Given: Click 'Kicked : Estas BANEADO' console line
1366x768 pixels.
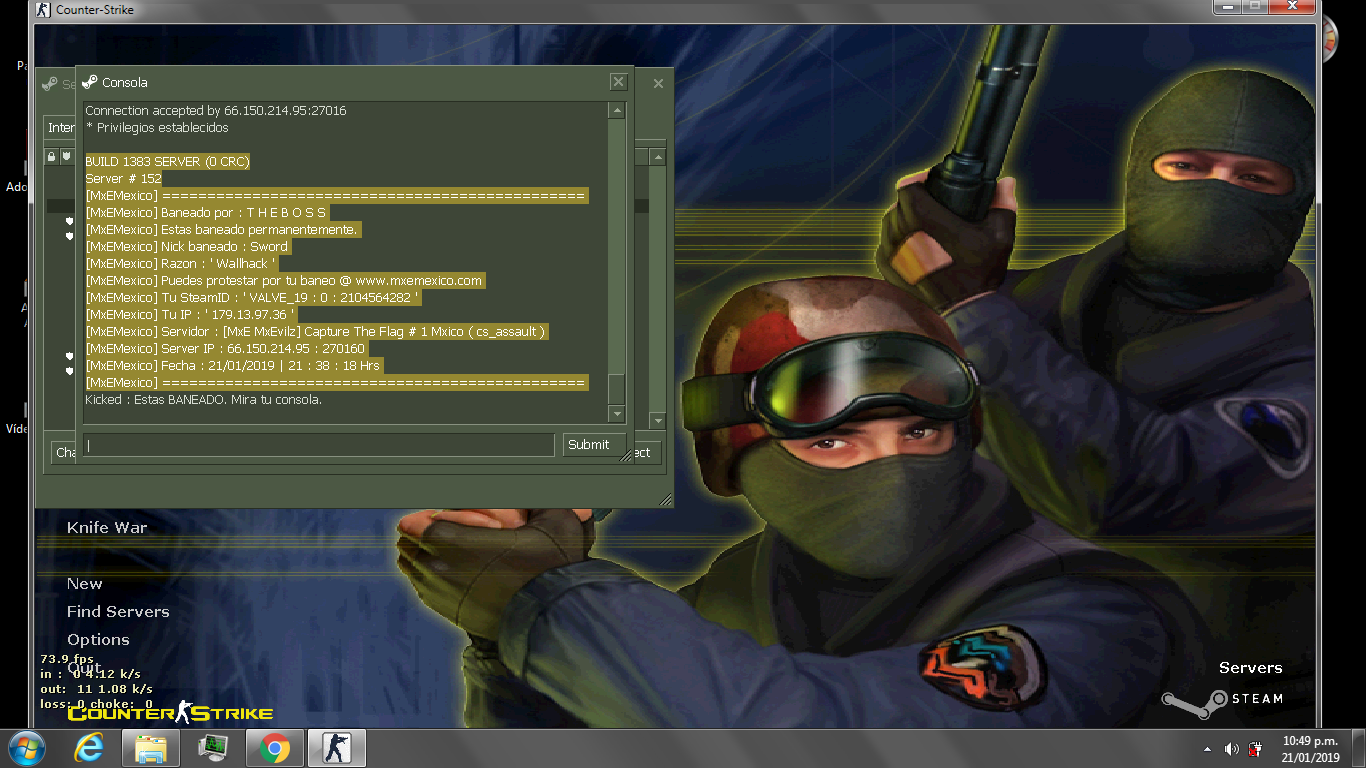Looking at the screenshot, I should pyautogui.click(x=203, y=400).
